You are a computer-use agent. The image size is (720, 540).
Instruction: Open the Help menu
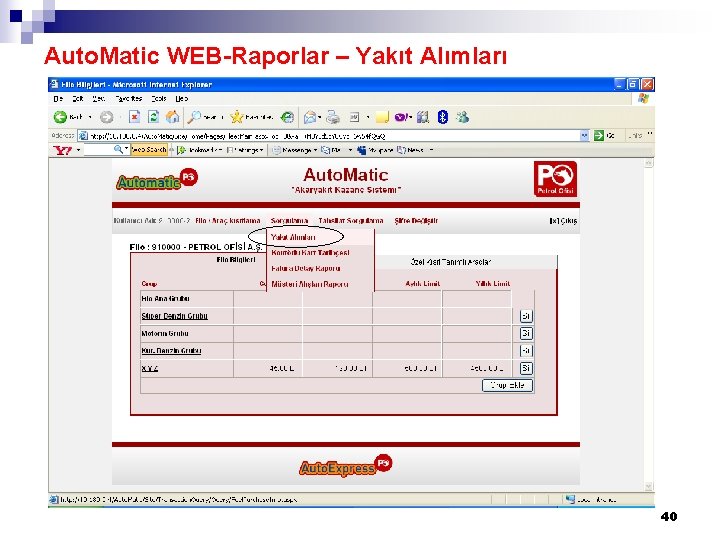coord(182,98)
